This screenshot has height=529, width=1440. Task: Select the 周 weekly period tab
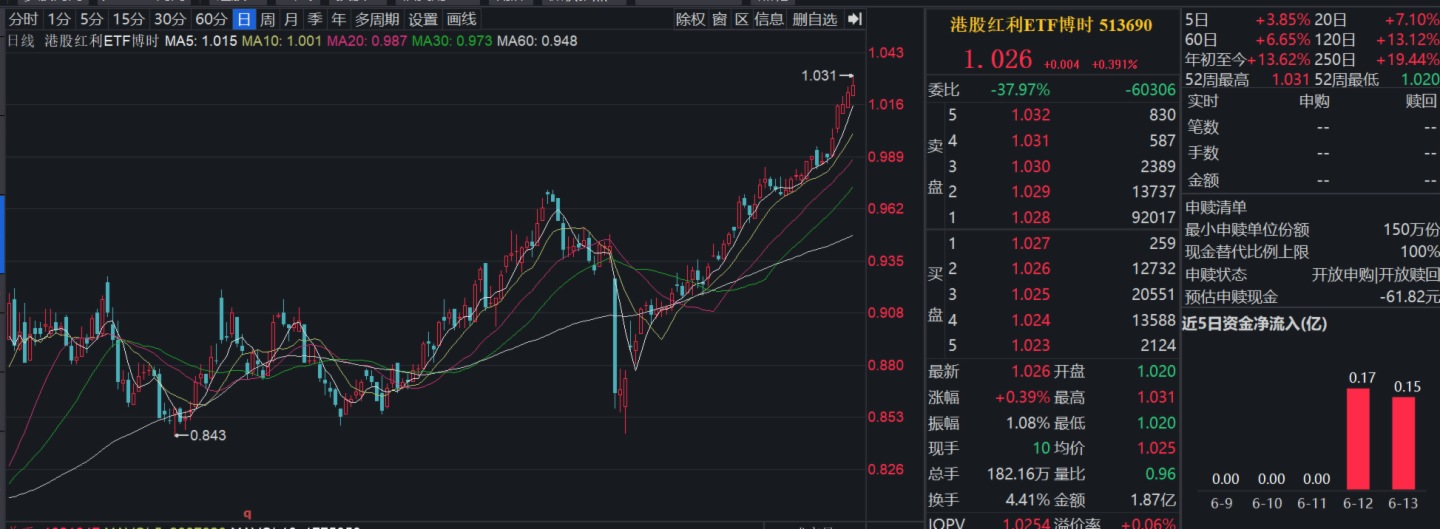pos(267,19)
